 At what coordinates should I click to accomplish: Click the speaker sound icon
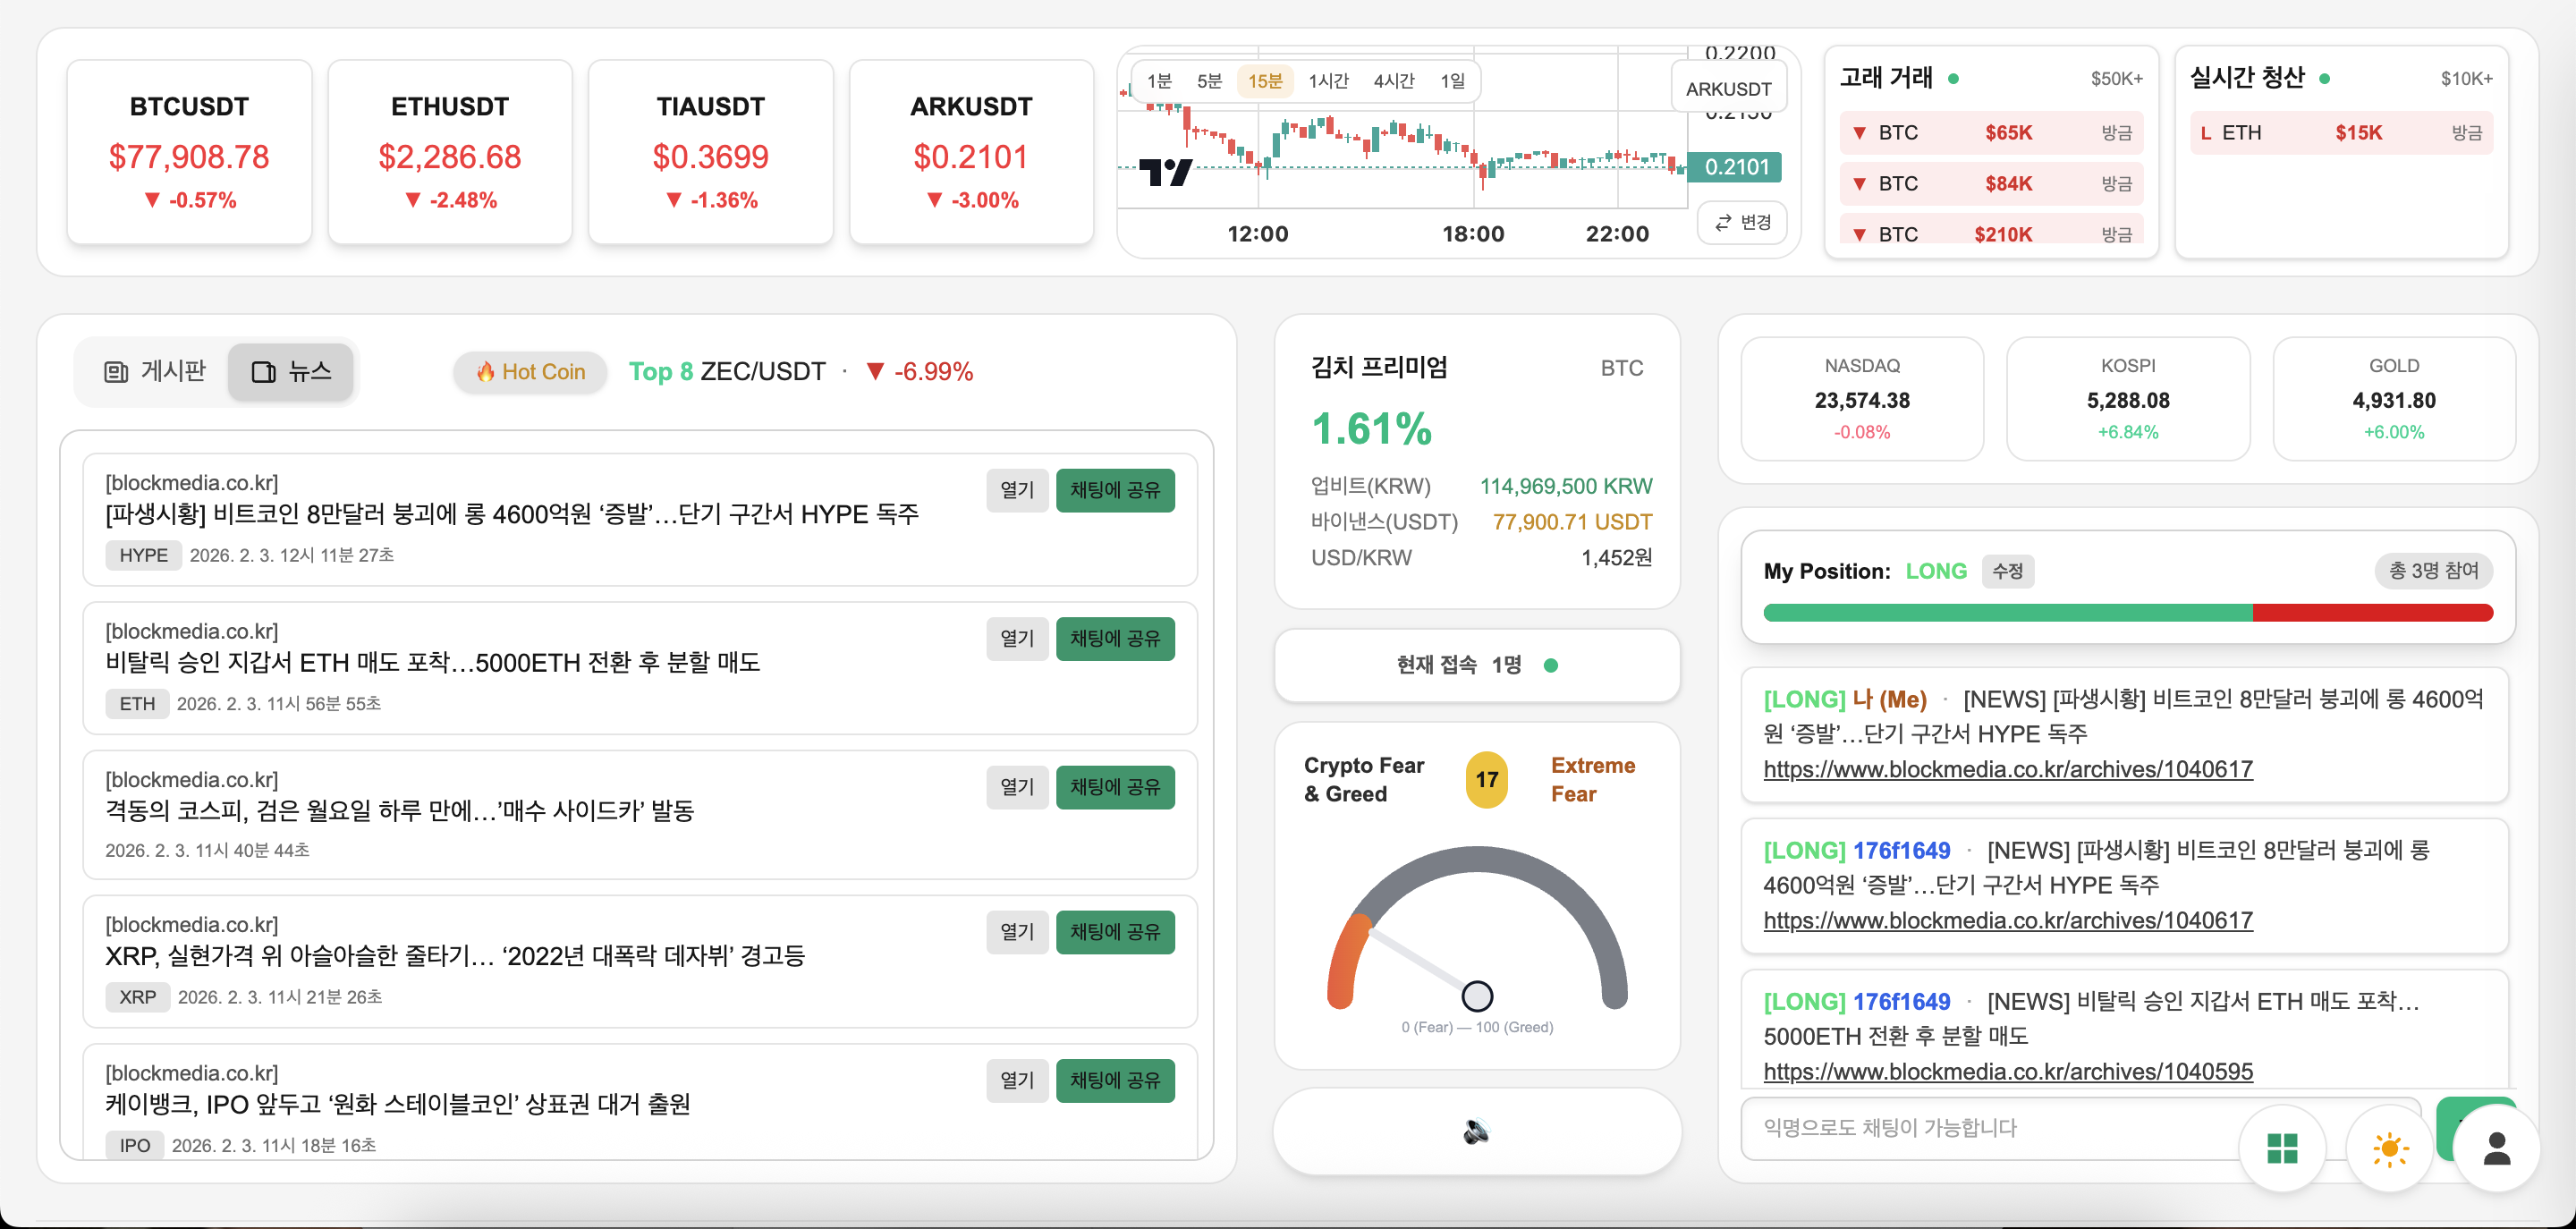1476,1131
